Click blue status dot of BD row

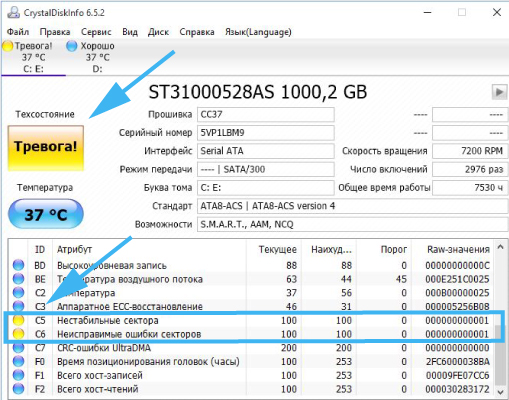(x=18, y=265)
